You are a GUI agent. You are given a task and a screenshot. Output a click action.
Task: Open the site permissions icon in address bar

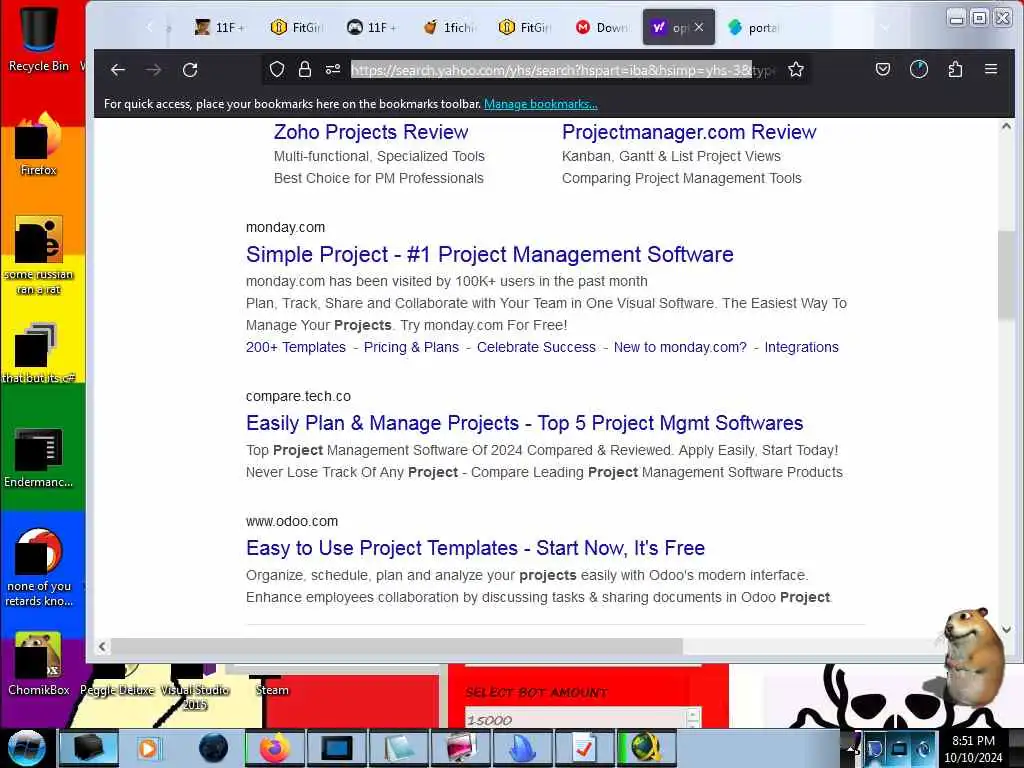(333, 69)
